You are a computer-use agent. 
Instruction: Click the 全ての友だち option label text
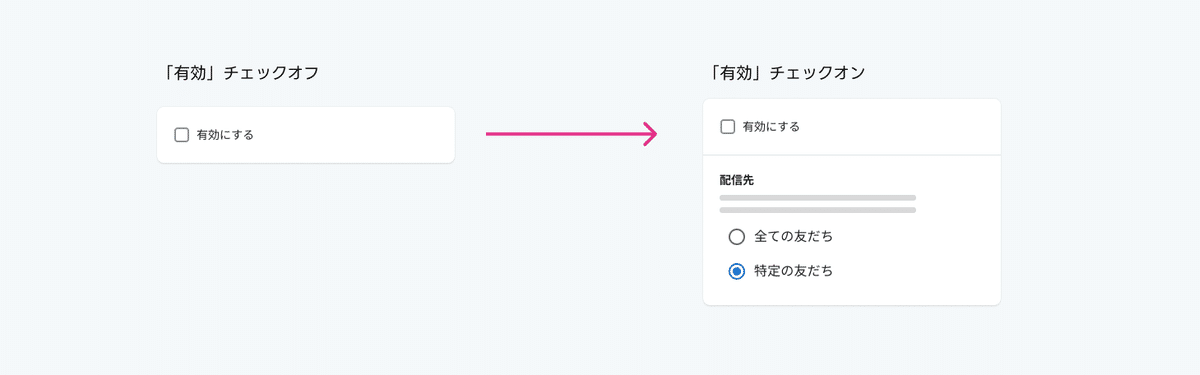(x=794, y=237)
